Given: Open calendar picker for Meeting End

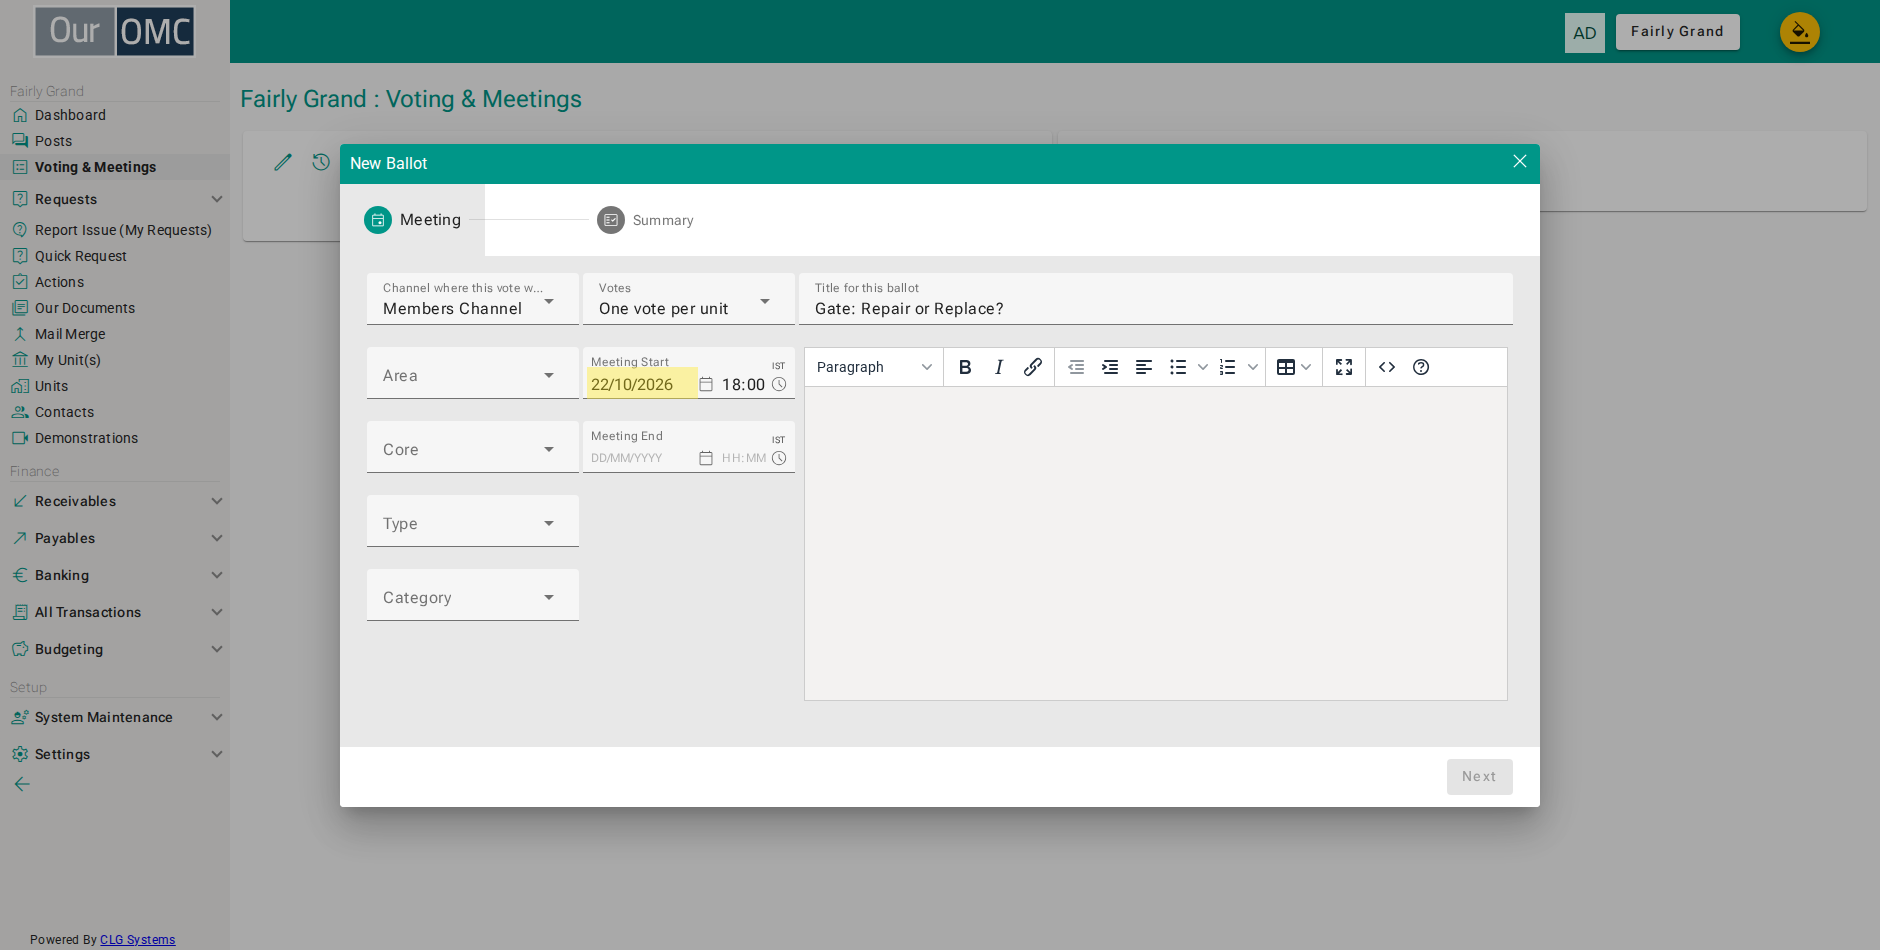Looking at the screenshot, I should click(706, 458).
